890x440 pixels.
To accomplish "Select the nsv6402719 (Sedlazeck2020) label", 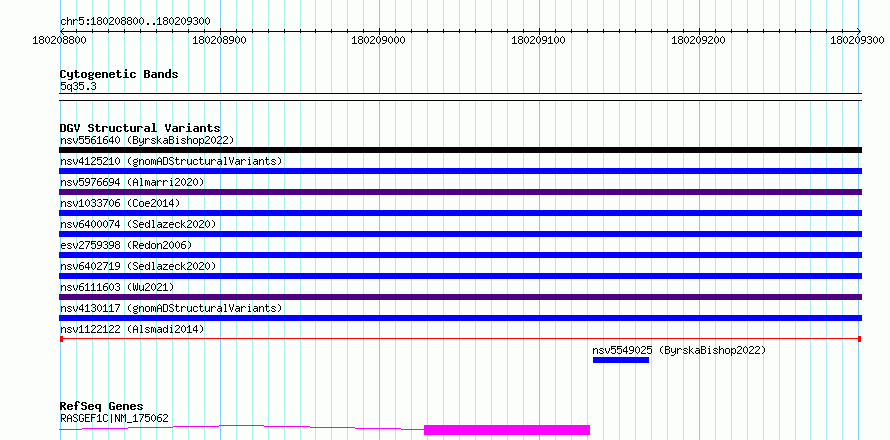I will pyautogui.click(x=138, y=266).
